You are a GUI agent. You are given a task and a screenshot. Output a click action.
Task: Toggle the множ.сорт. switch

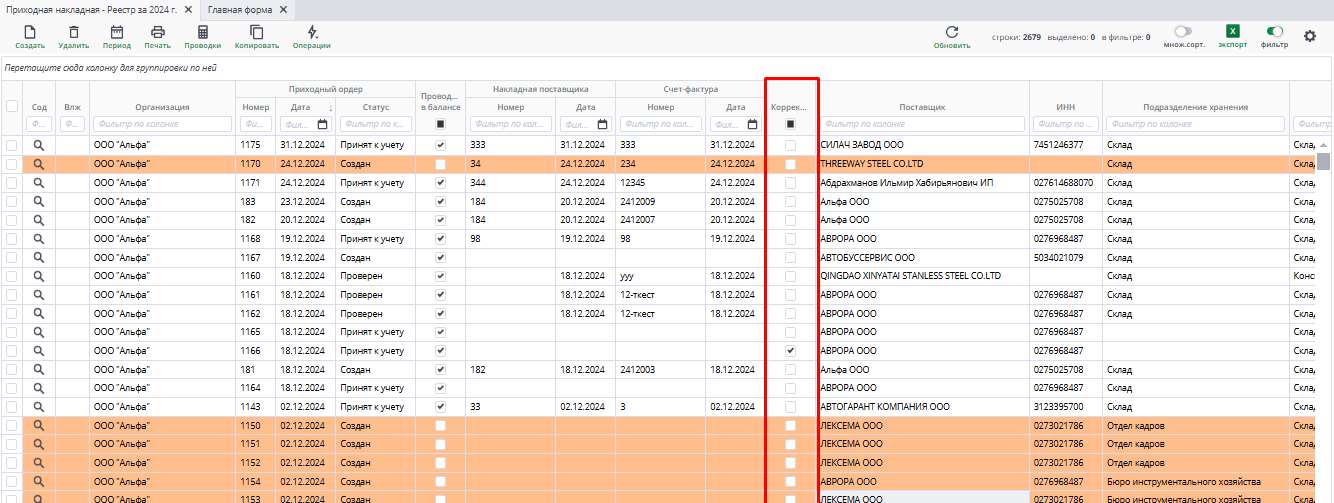coord(1183,32)
